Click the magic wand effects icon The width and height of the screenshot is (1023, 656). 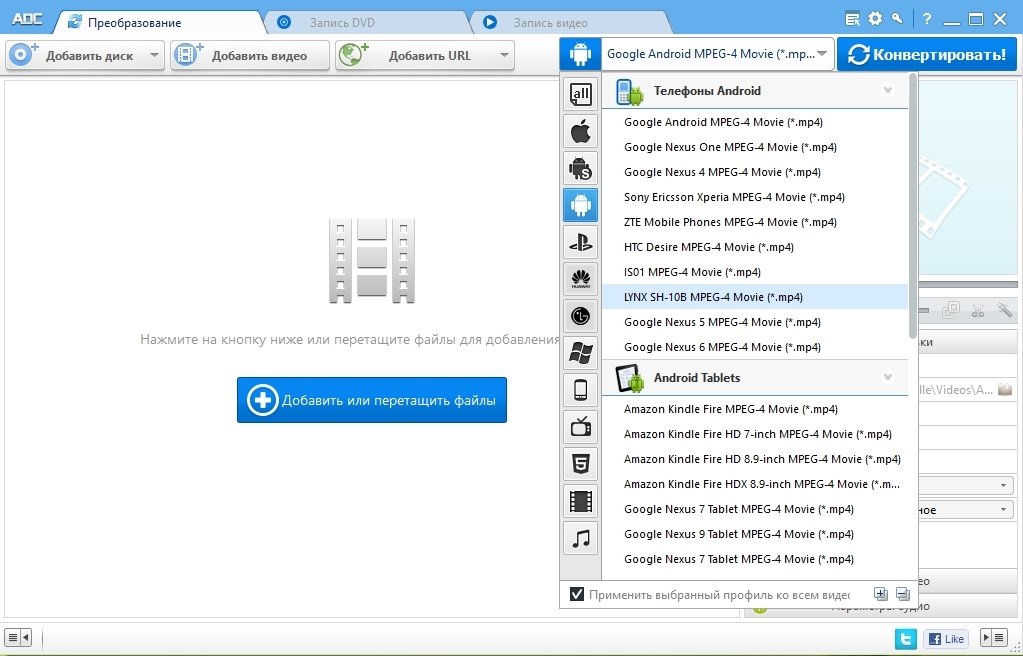click(1004, 310)
